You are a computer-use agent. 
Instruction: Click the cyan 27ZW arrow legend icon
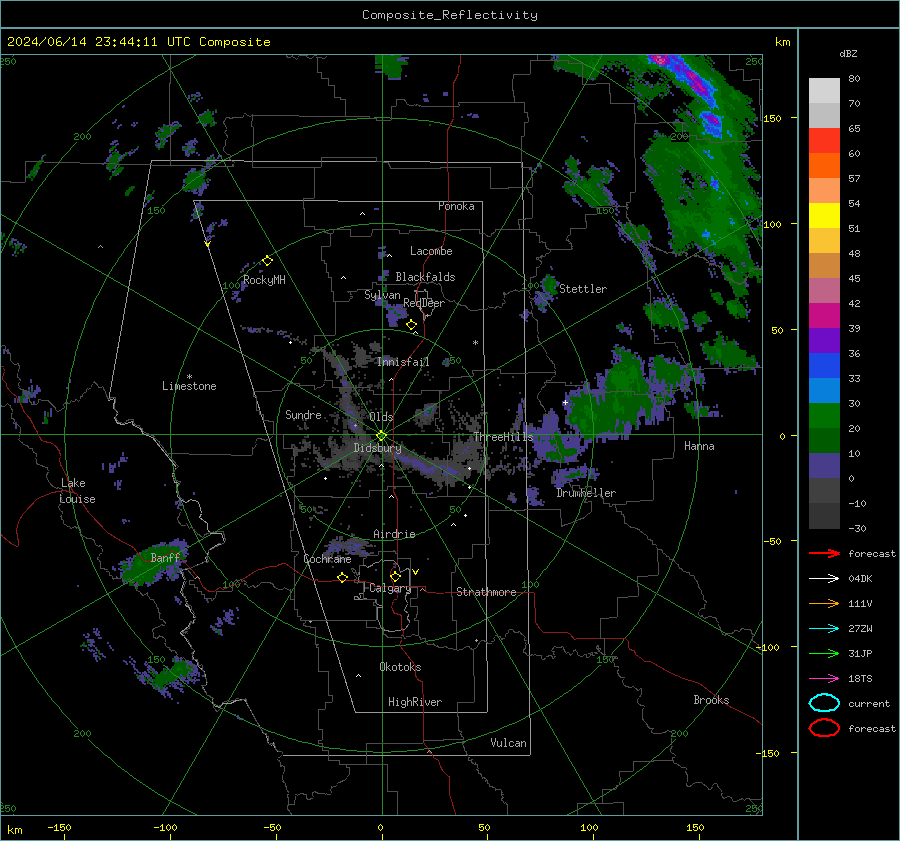pos(824,629)
